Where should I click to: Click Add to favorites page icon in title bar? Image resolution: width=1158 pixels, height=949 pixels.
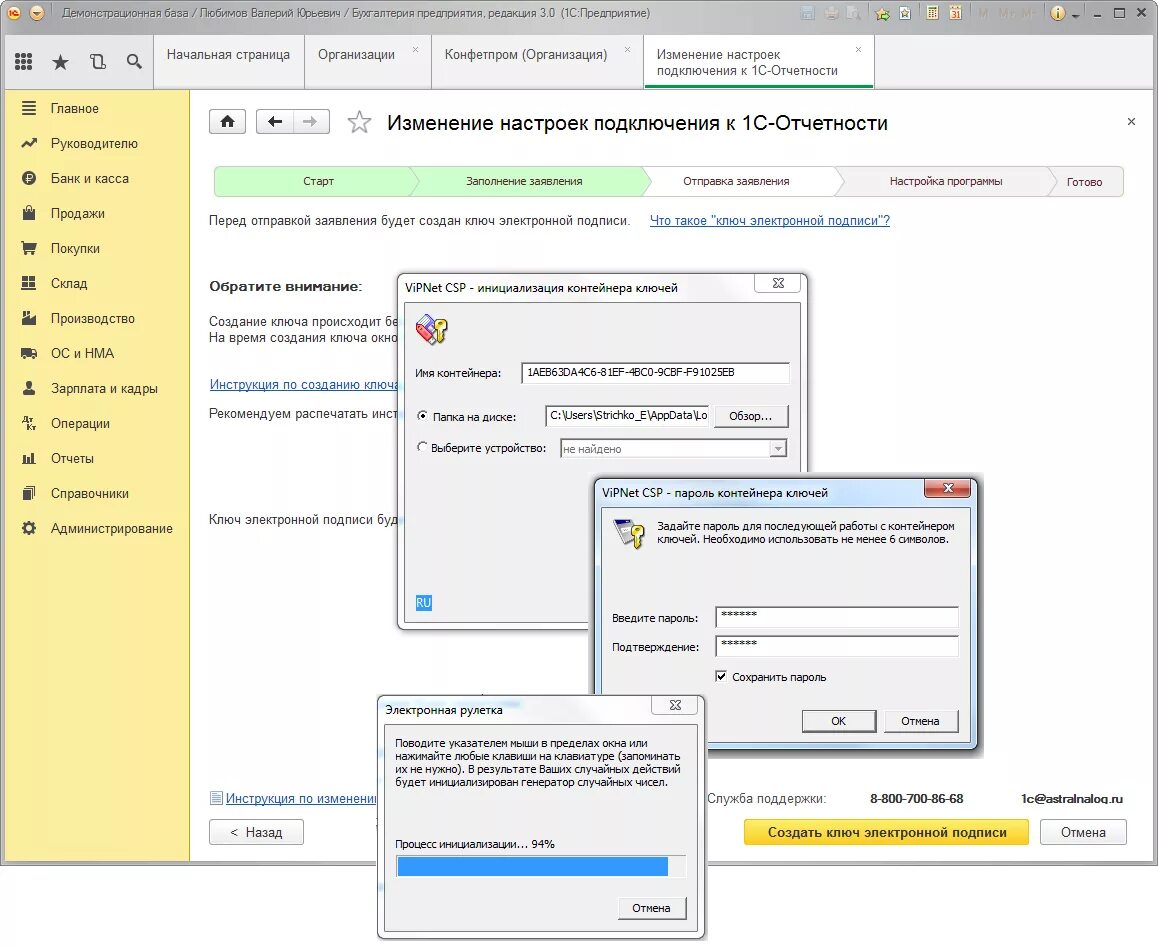pos(905,13)
